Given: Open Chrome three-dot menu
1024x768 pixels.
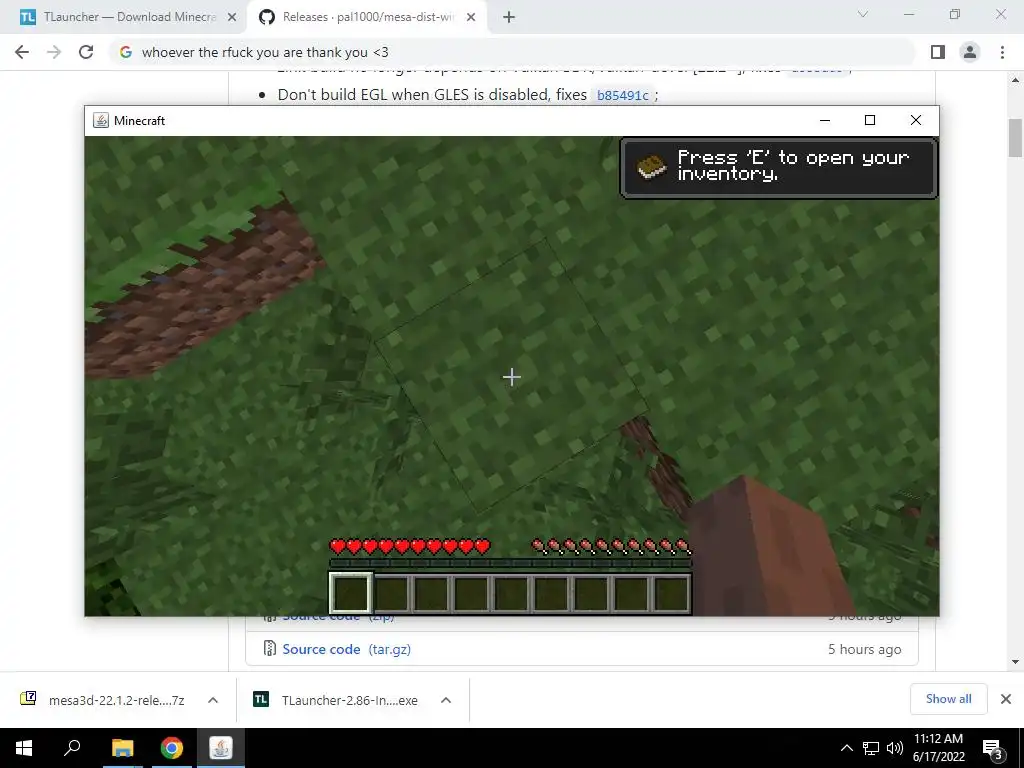Looking at the screenshot, I should (x=1002, y=52).
